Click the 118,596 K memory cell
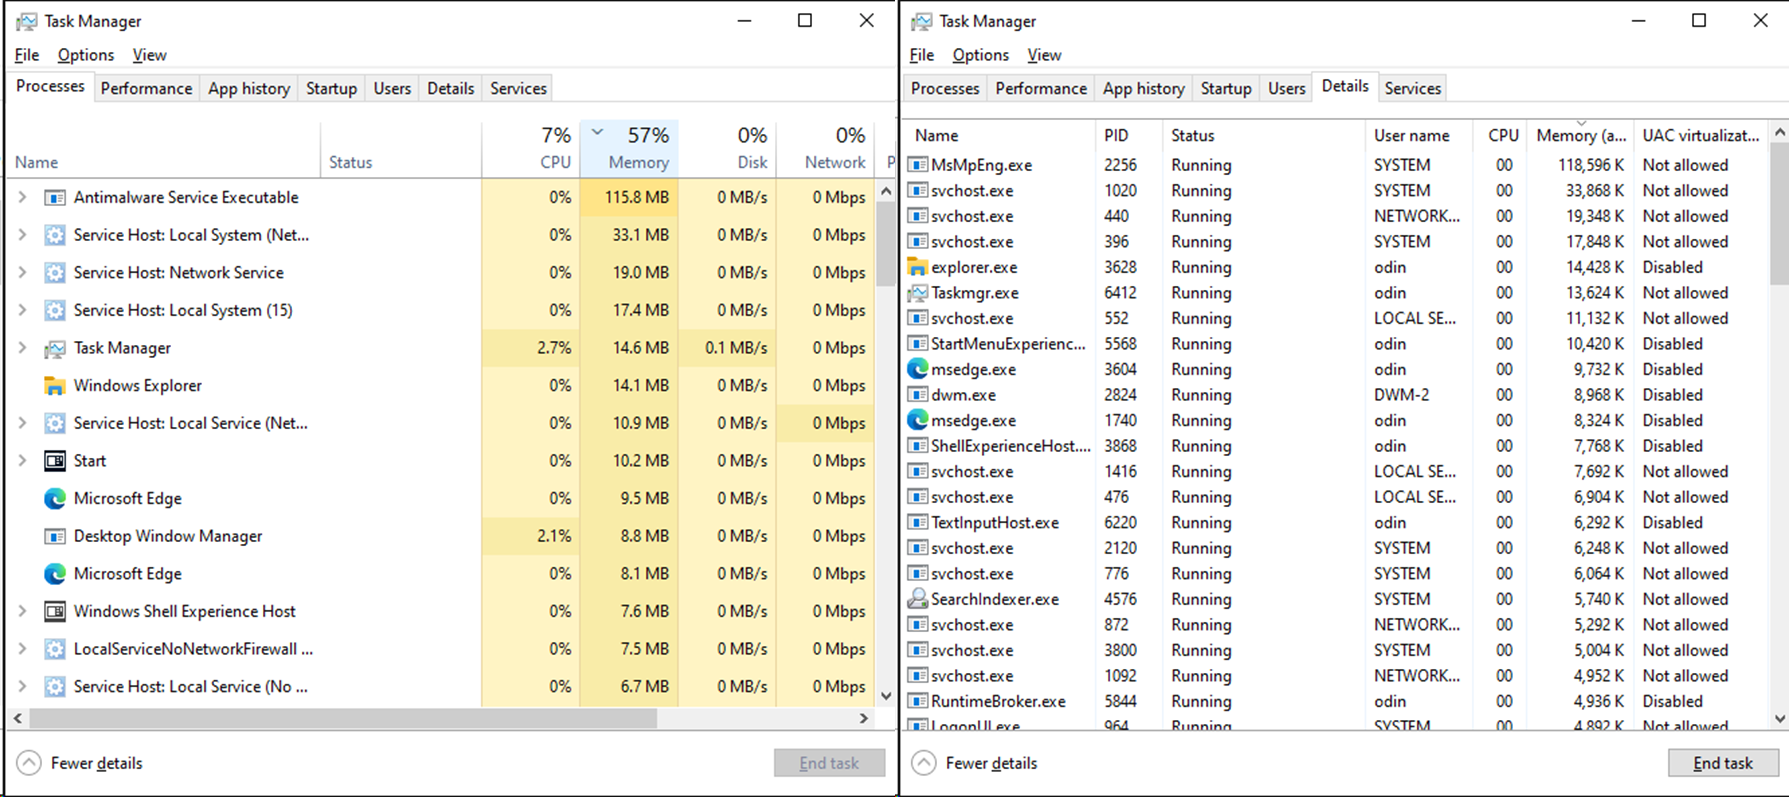 (1591, 165)
